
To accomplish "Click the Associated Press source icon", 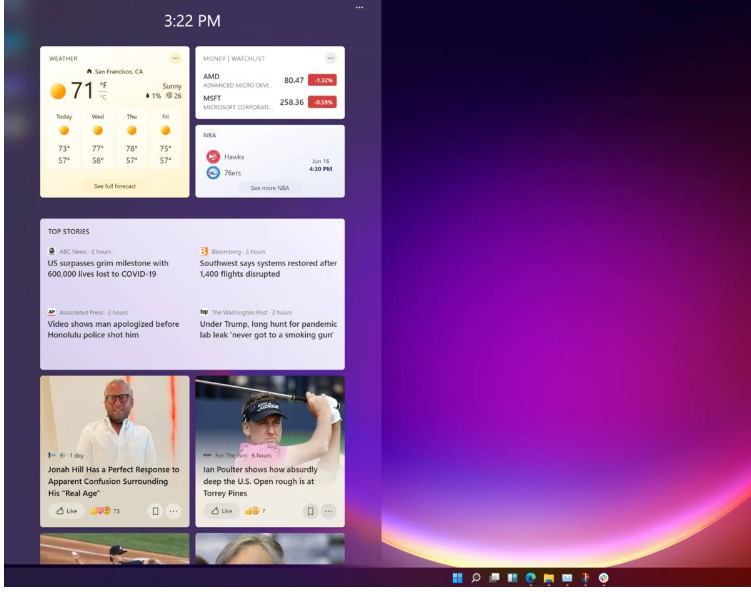I will click(52, 312).
